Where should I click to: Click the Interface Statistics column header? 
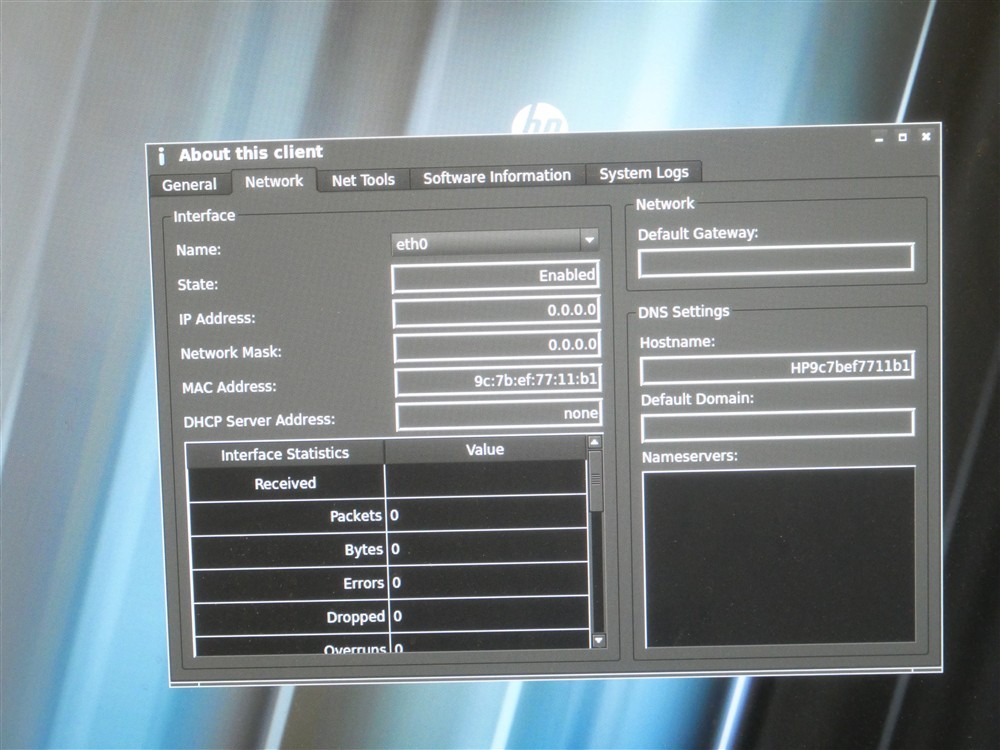click(x=285, y=453)
